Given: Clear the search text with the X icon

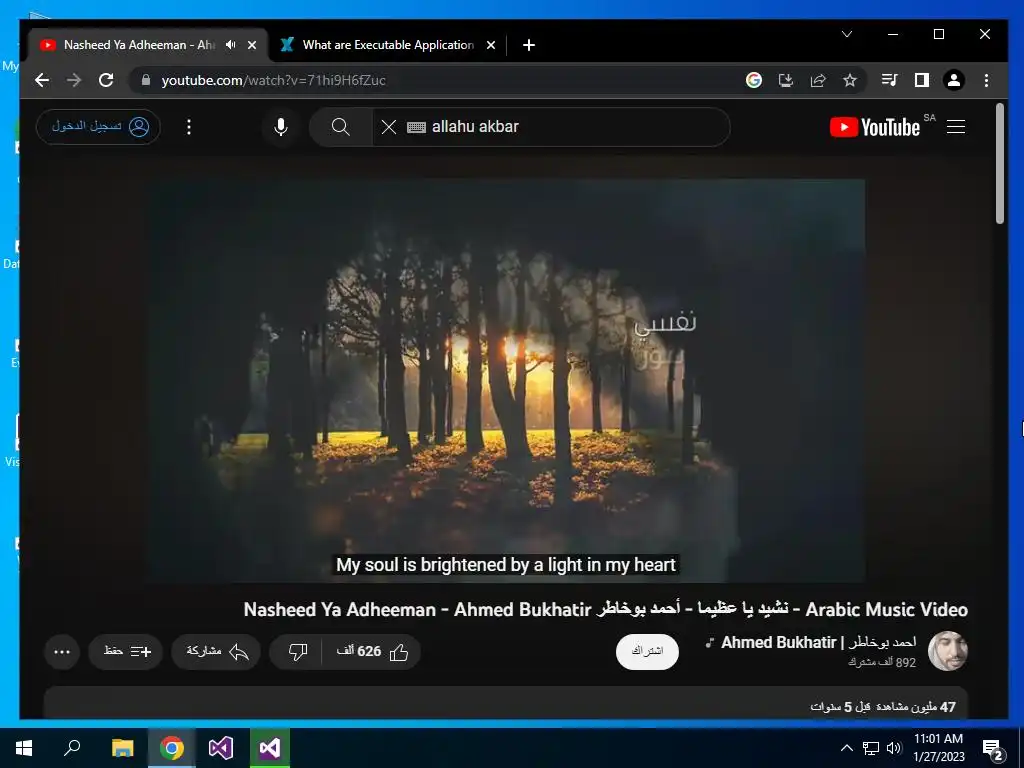Looking at the screenshot, I should coord(389,127).
